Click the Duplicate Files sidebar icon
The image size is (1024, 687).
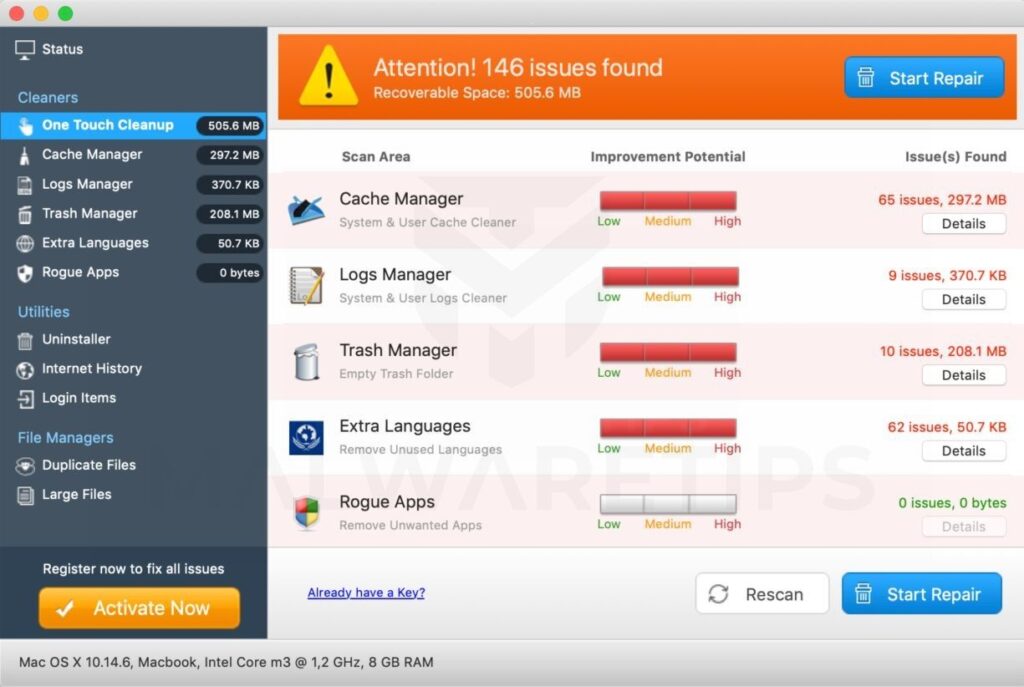click(25, 466)
